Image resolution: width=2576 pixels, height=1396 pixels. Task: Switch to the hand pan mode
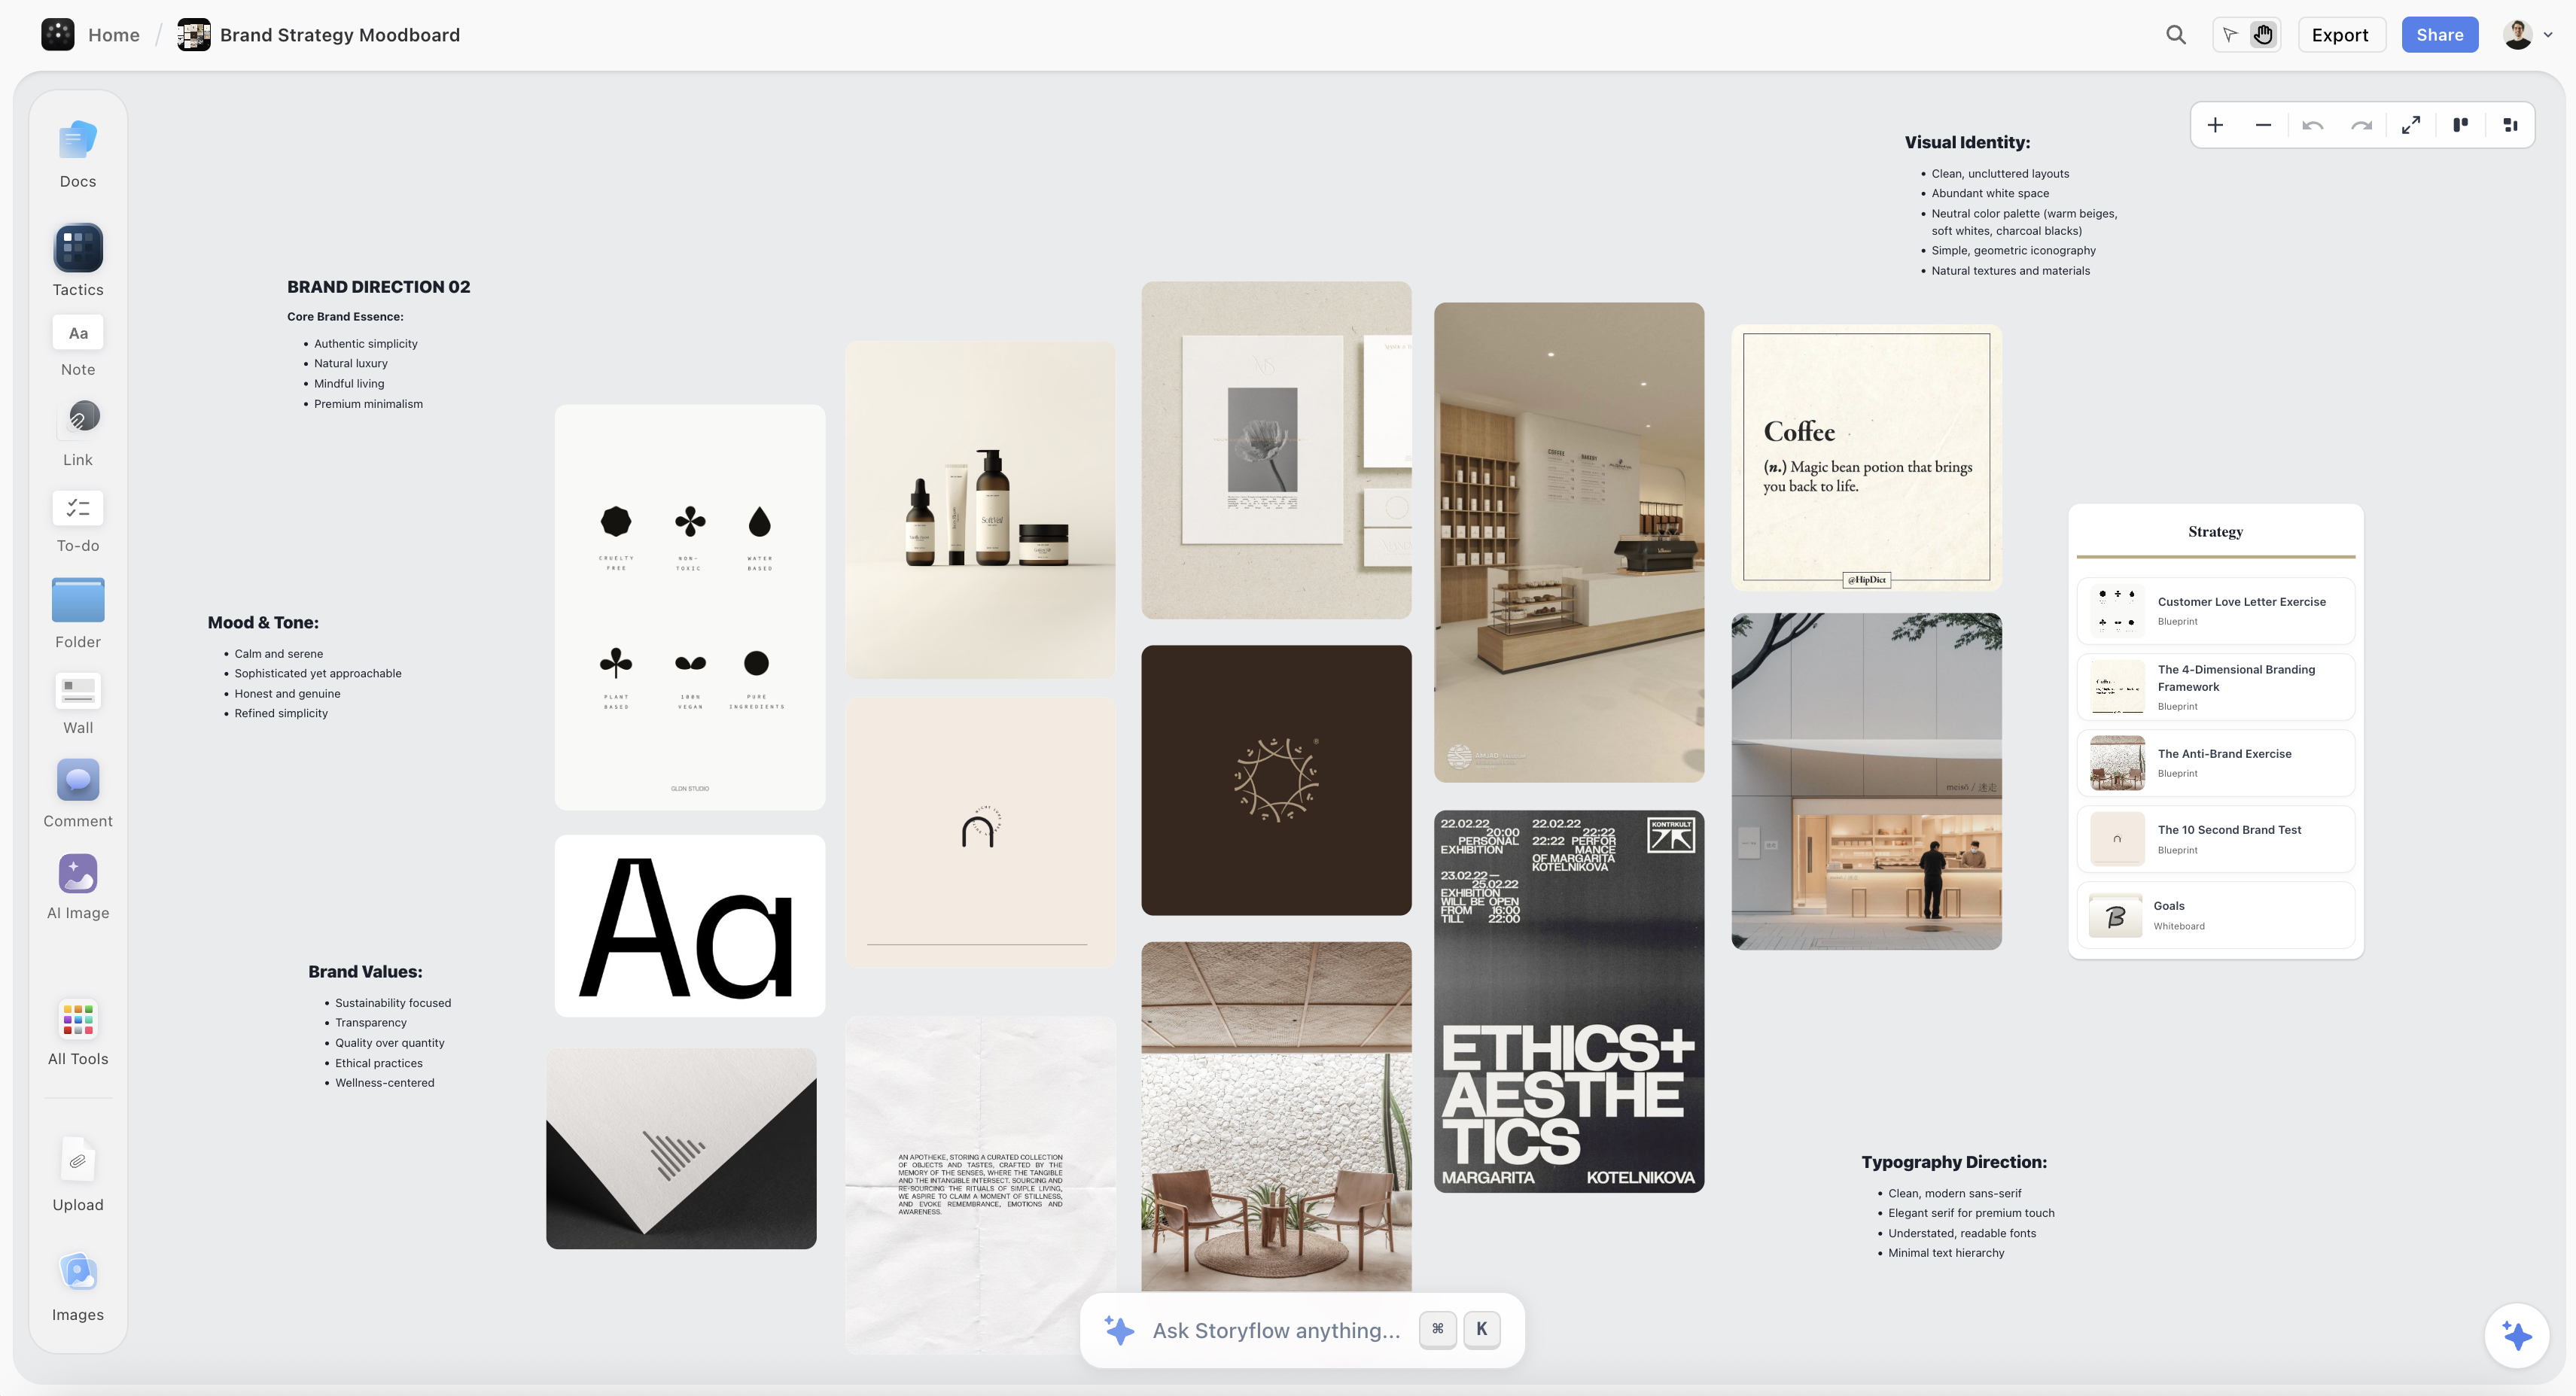click(2263, 35)
